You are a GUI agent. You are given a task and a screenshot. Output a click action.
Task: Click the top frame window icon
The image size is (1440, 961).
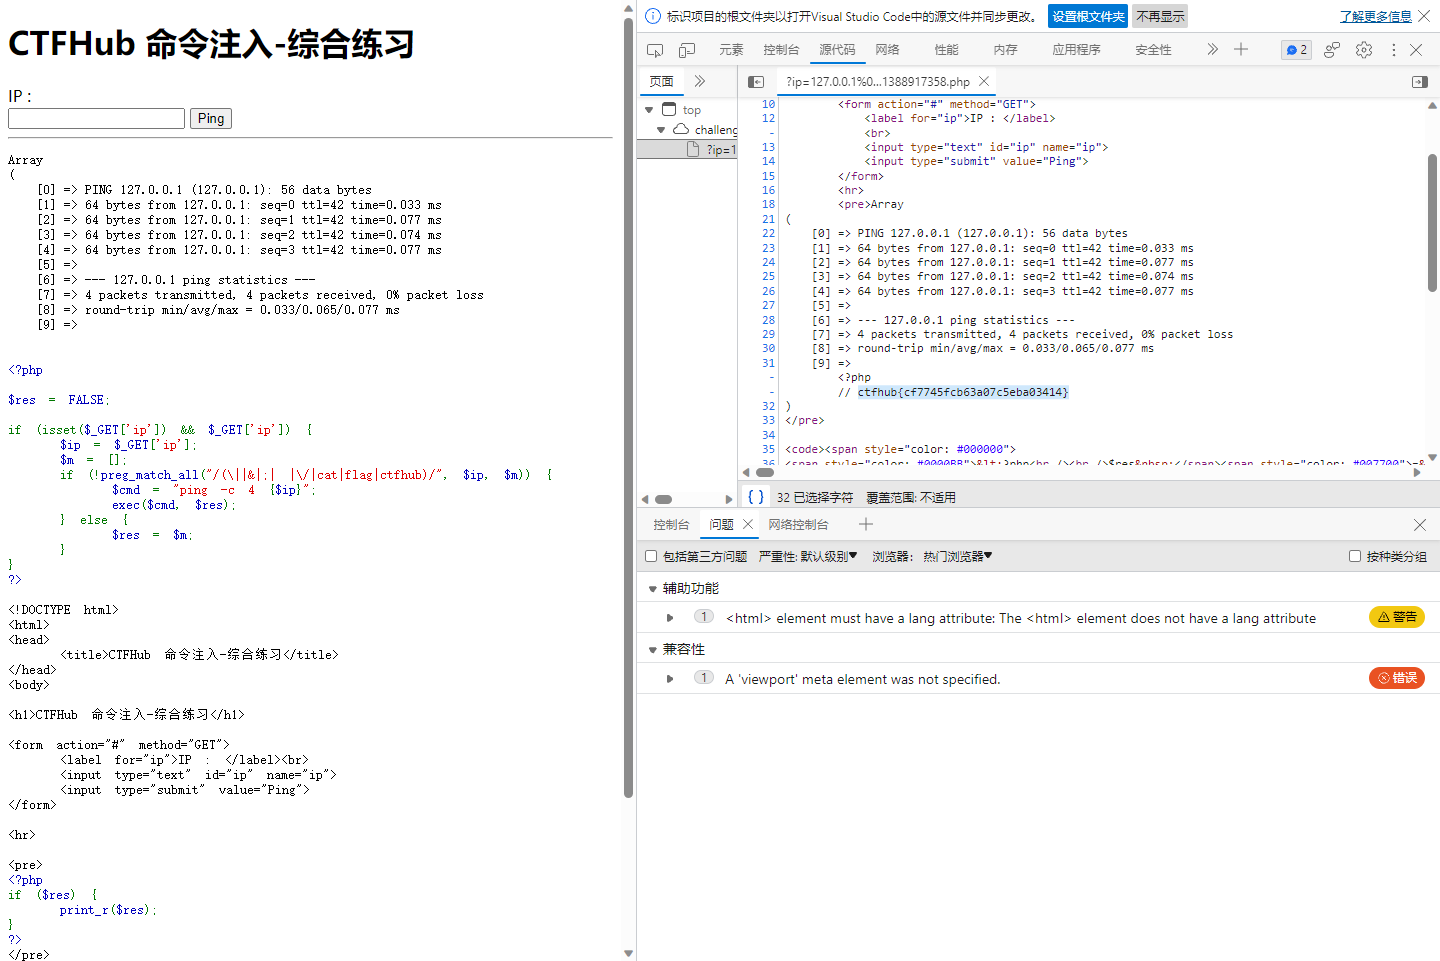click(x=669, y=110)
